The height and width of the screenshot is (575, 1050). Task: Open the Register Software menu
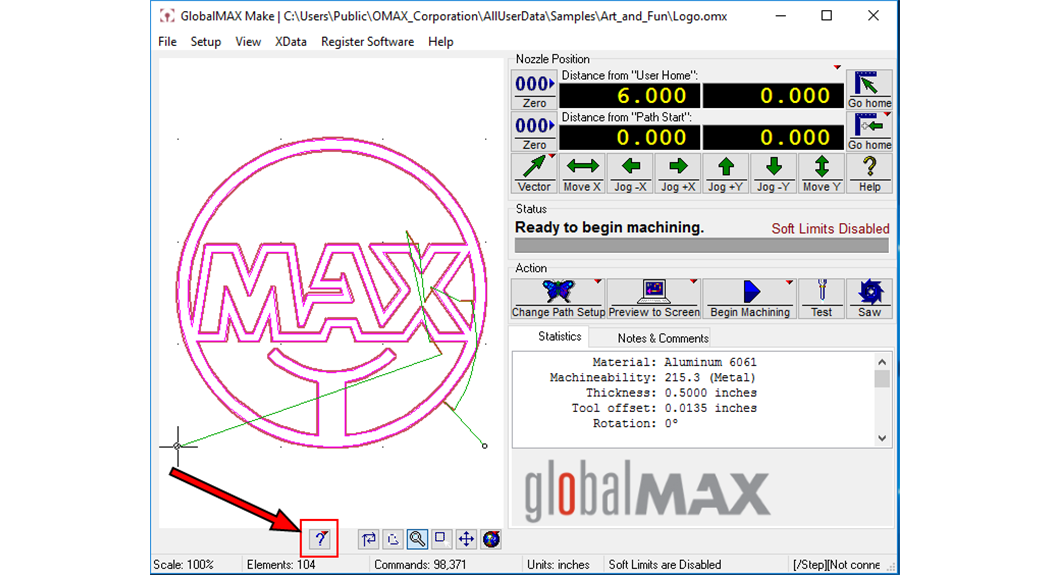[x=367, y=42]
